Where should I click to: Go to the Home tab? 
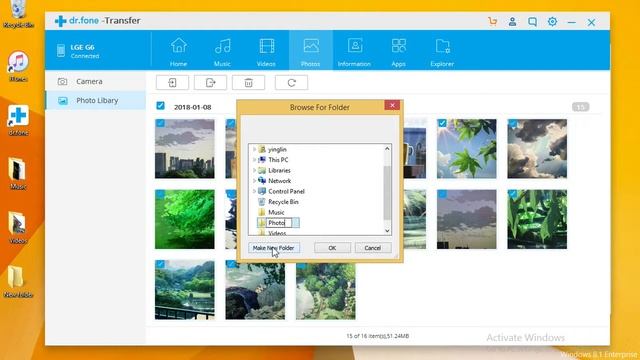point(178,51)
